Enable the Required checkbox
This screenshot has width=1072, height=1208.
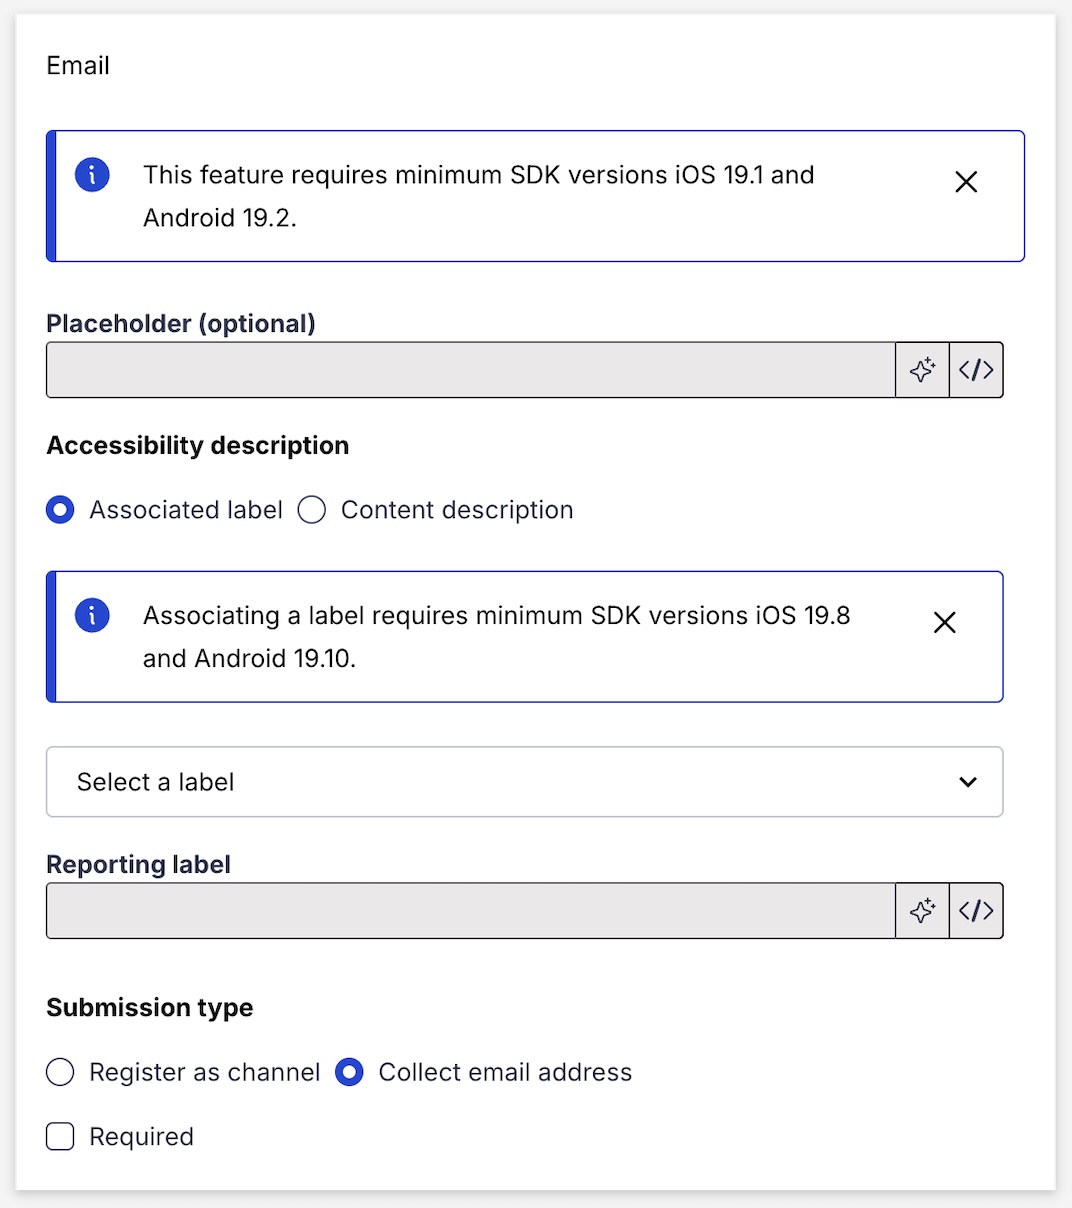point(61,1136)
